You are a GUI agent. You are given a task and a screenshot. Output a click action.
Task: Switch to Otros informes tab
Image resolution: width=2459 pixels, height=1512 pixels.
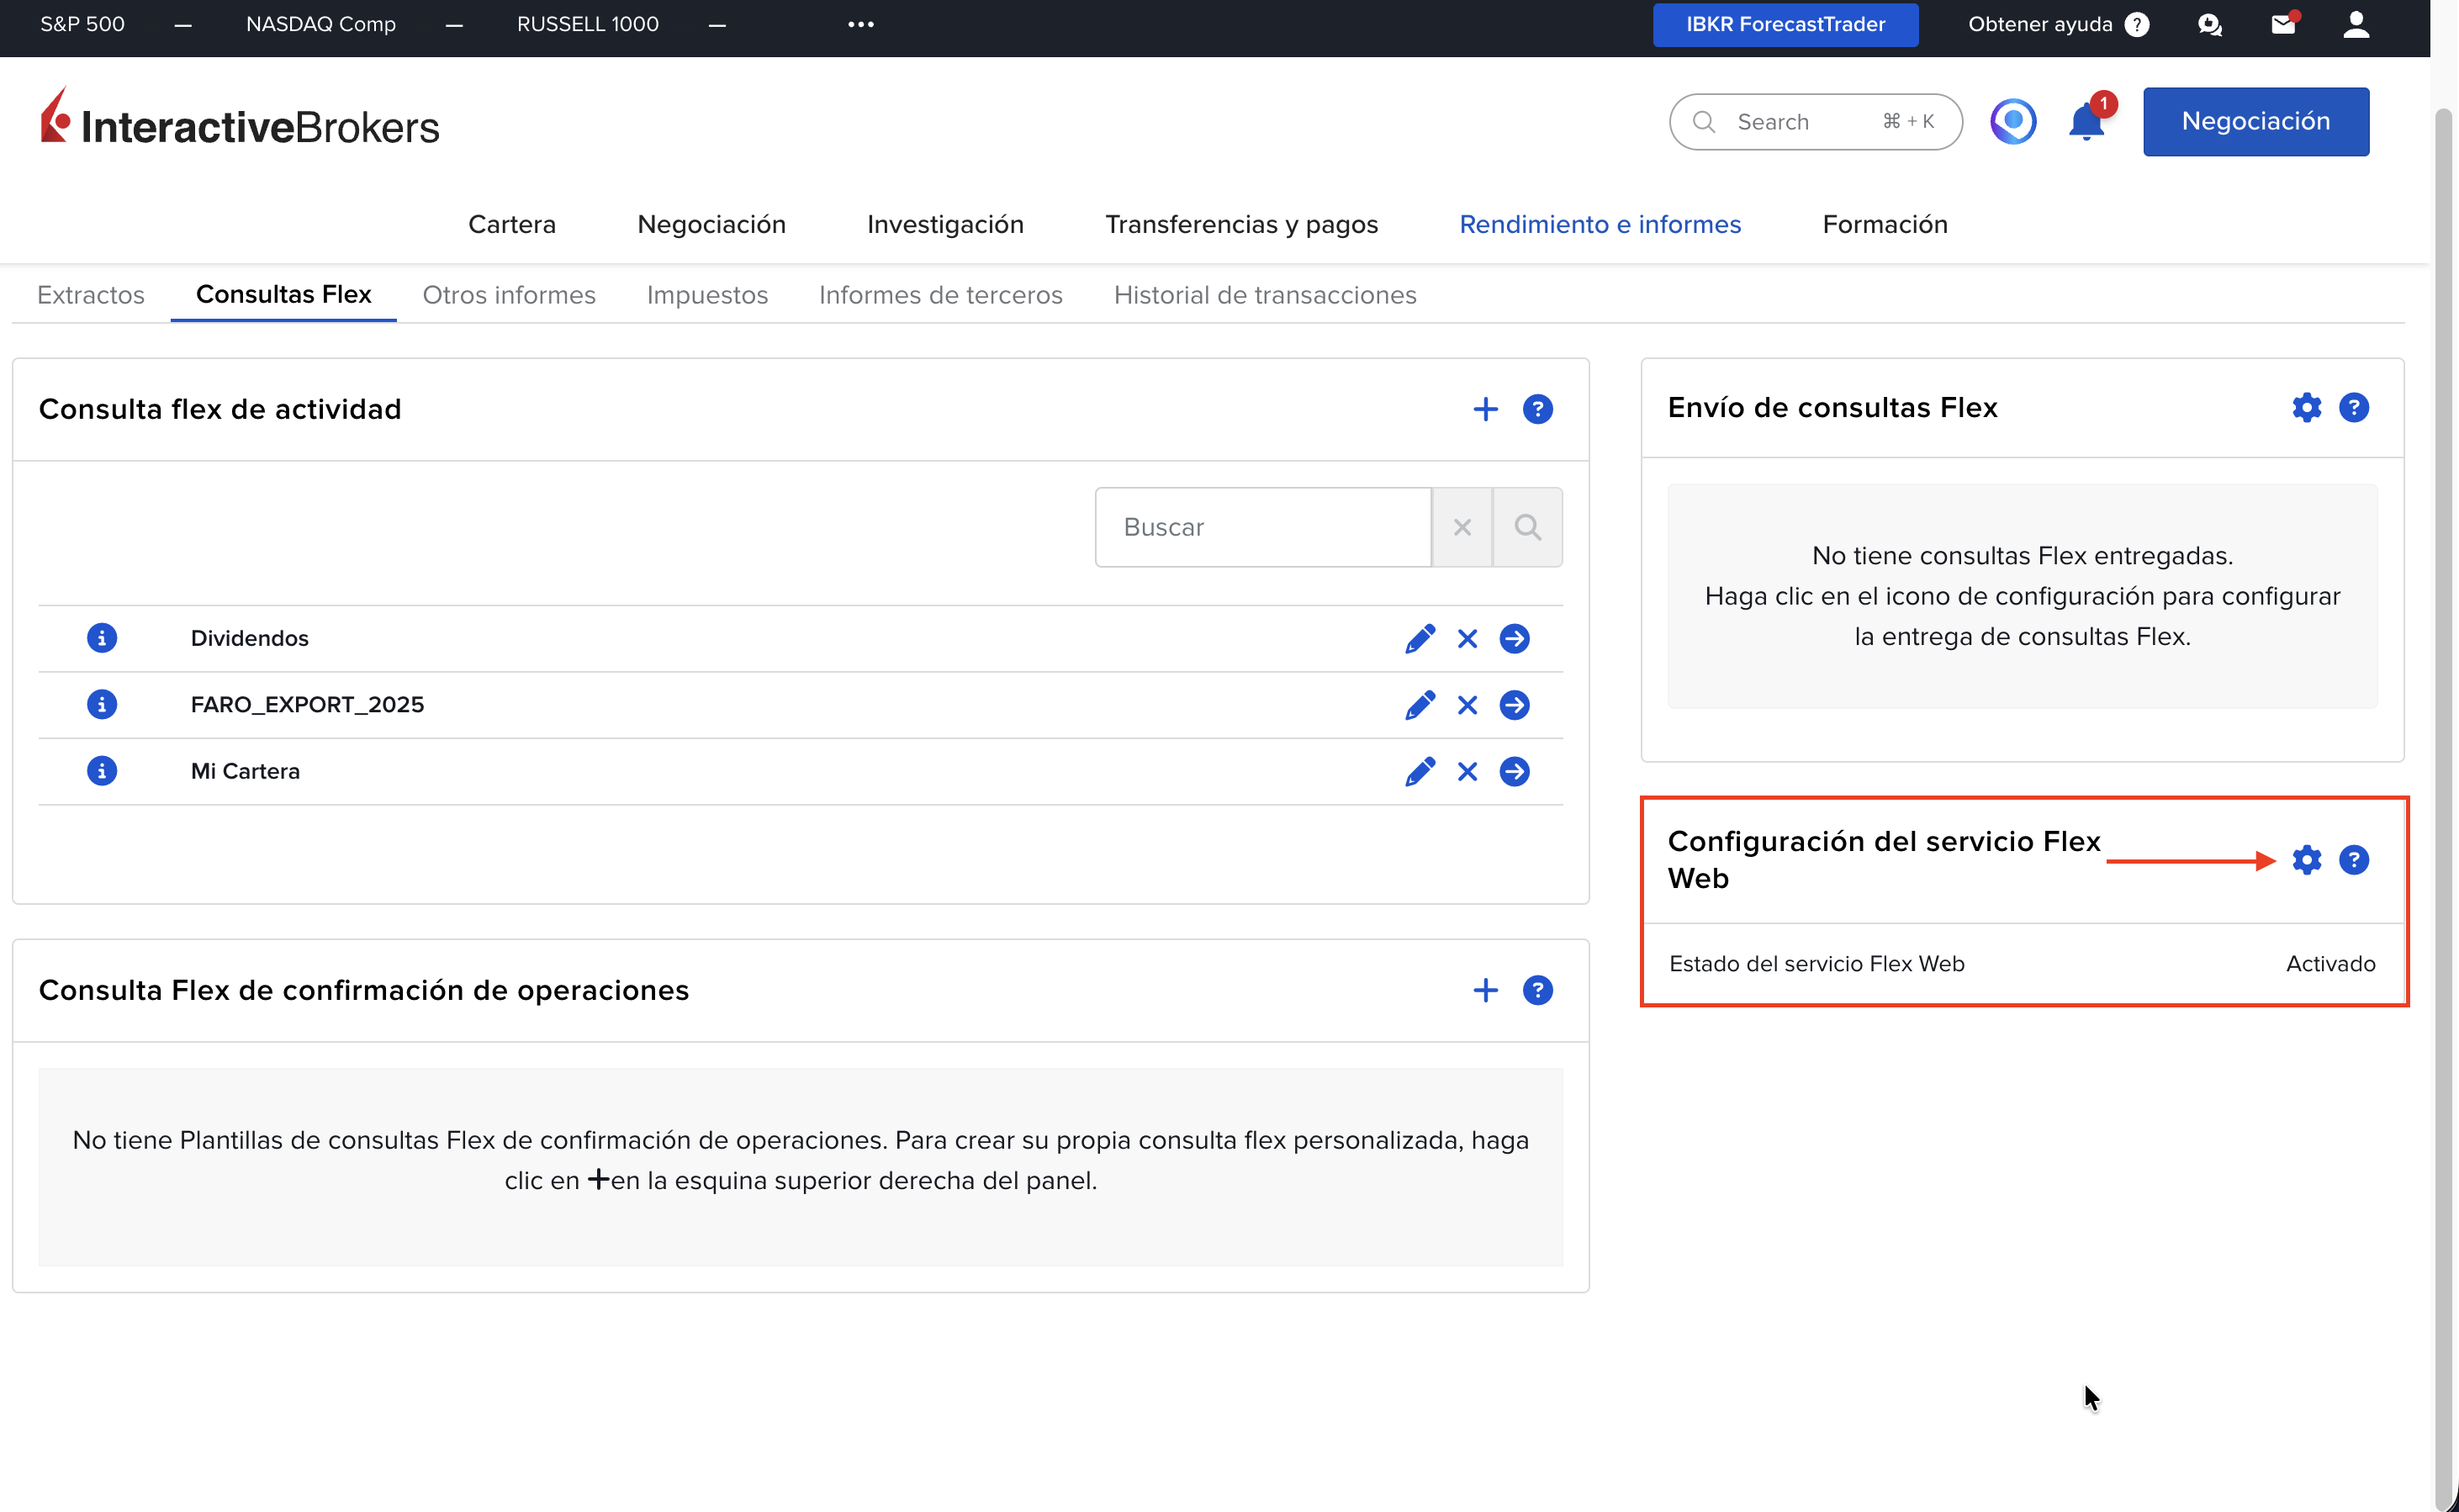[x=509, y=295]
